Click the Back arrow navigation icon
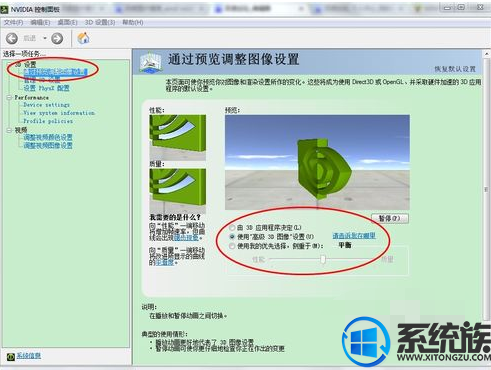The width and height of the screenshot is (491, 370). click(12, 38)
